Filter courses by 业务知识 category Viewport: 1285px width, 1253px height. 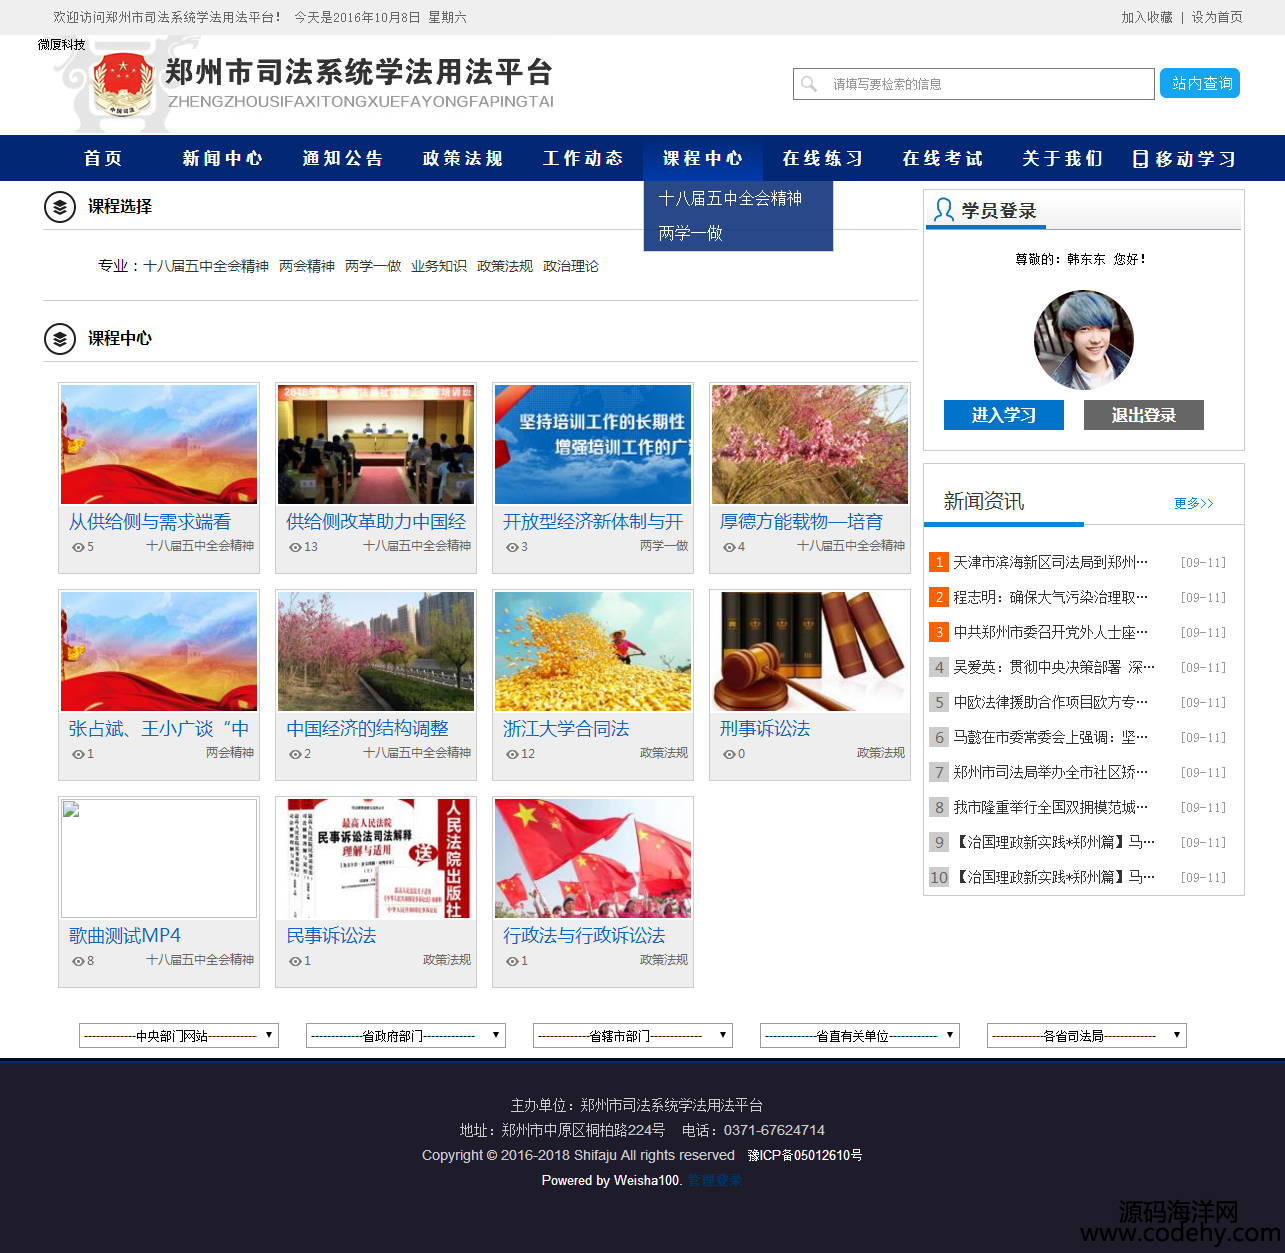click(439, 266)
